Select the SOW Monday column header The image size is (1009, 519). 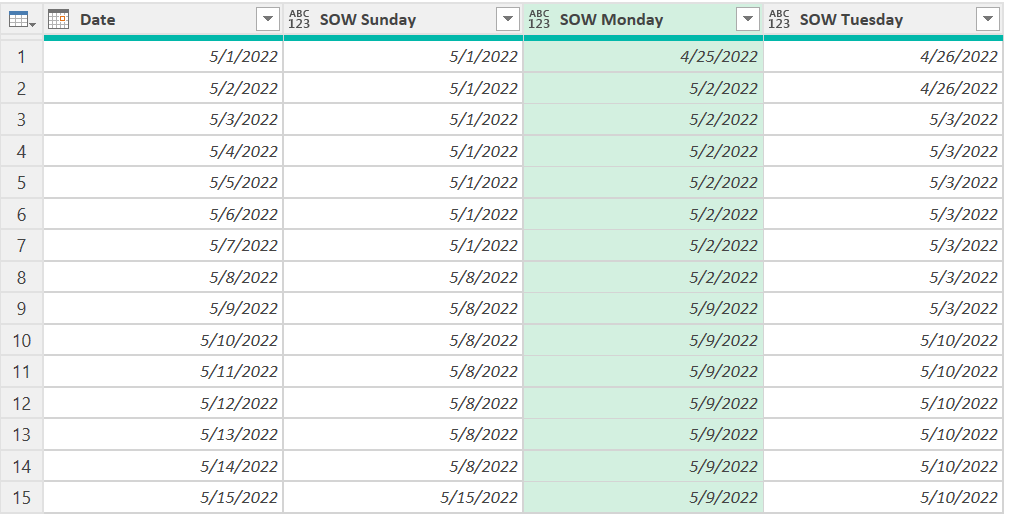coord(643,19)
